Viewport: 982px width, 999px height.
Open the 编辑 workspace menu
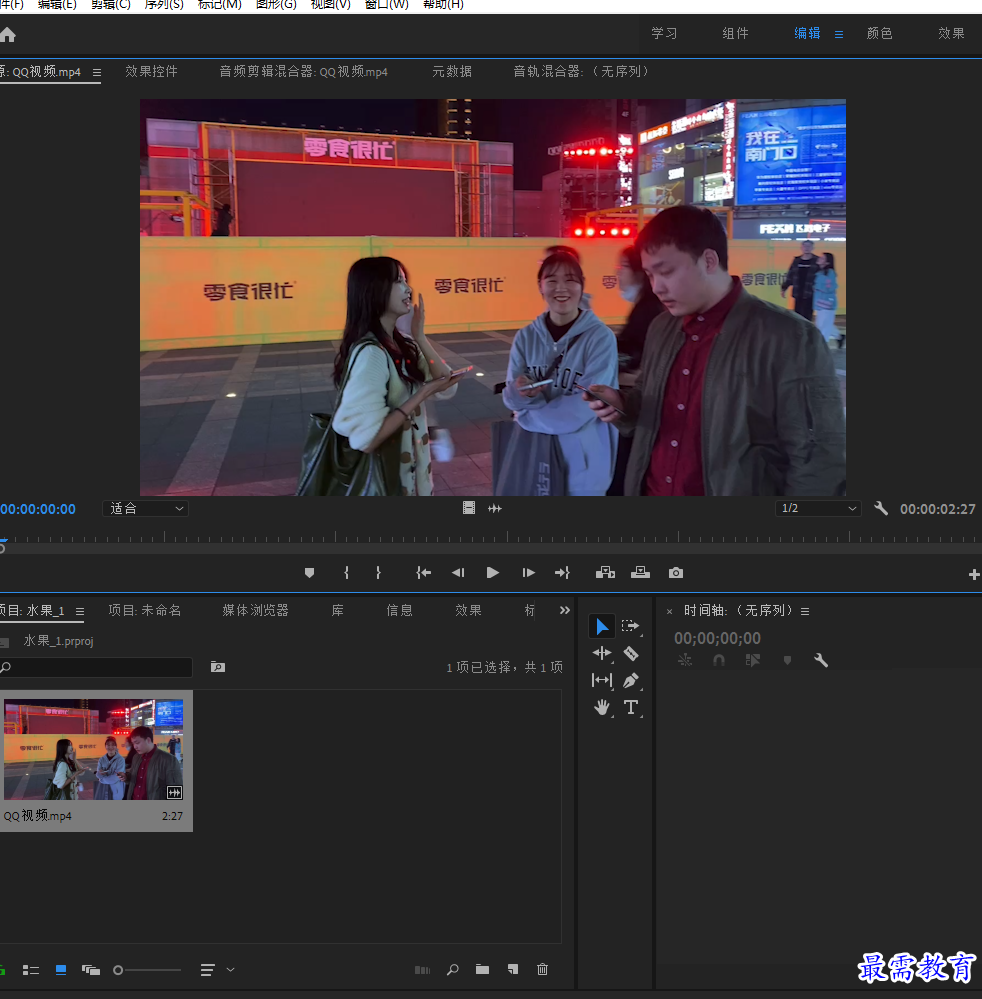(x=839, y=34)
